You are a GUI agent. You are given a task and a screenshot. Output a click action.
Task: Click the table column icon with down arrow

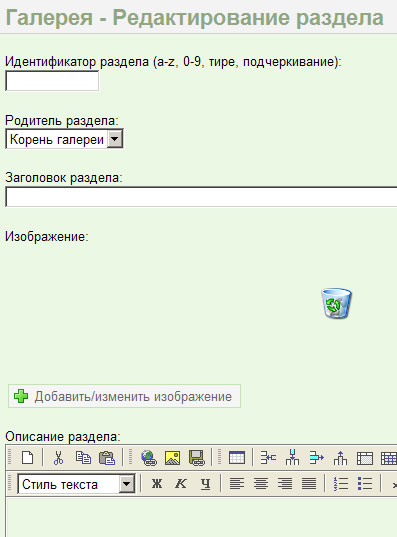(292, 458)
